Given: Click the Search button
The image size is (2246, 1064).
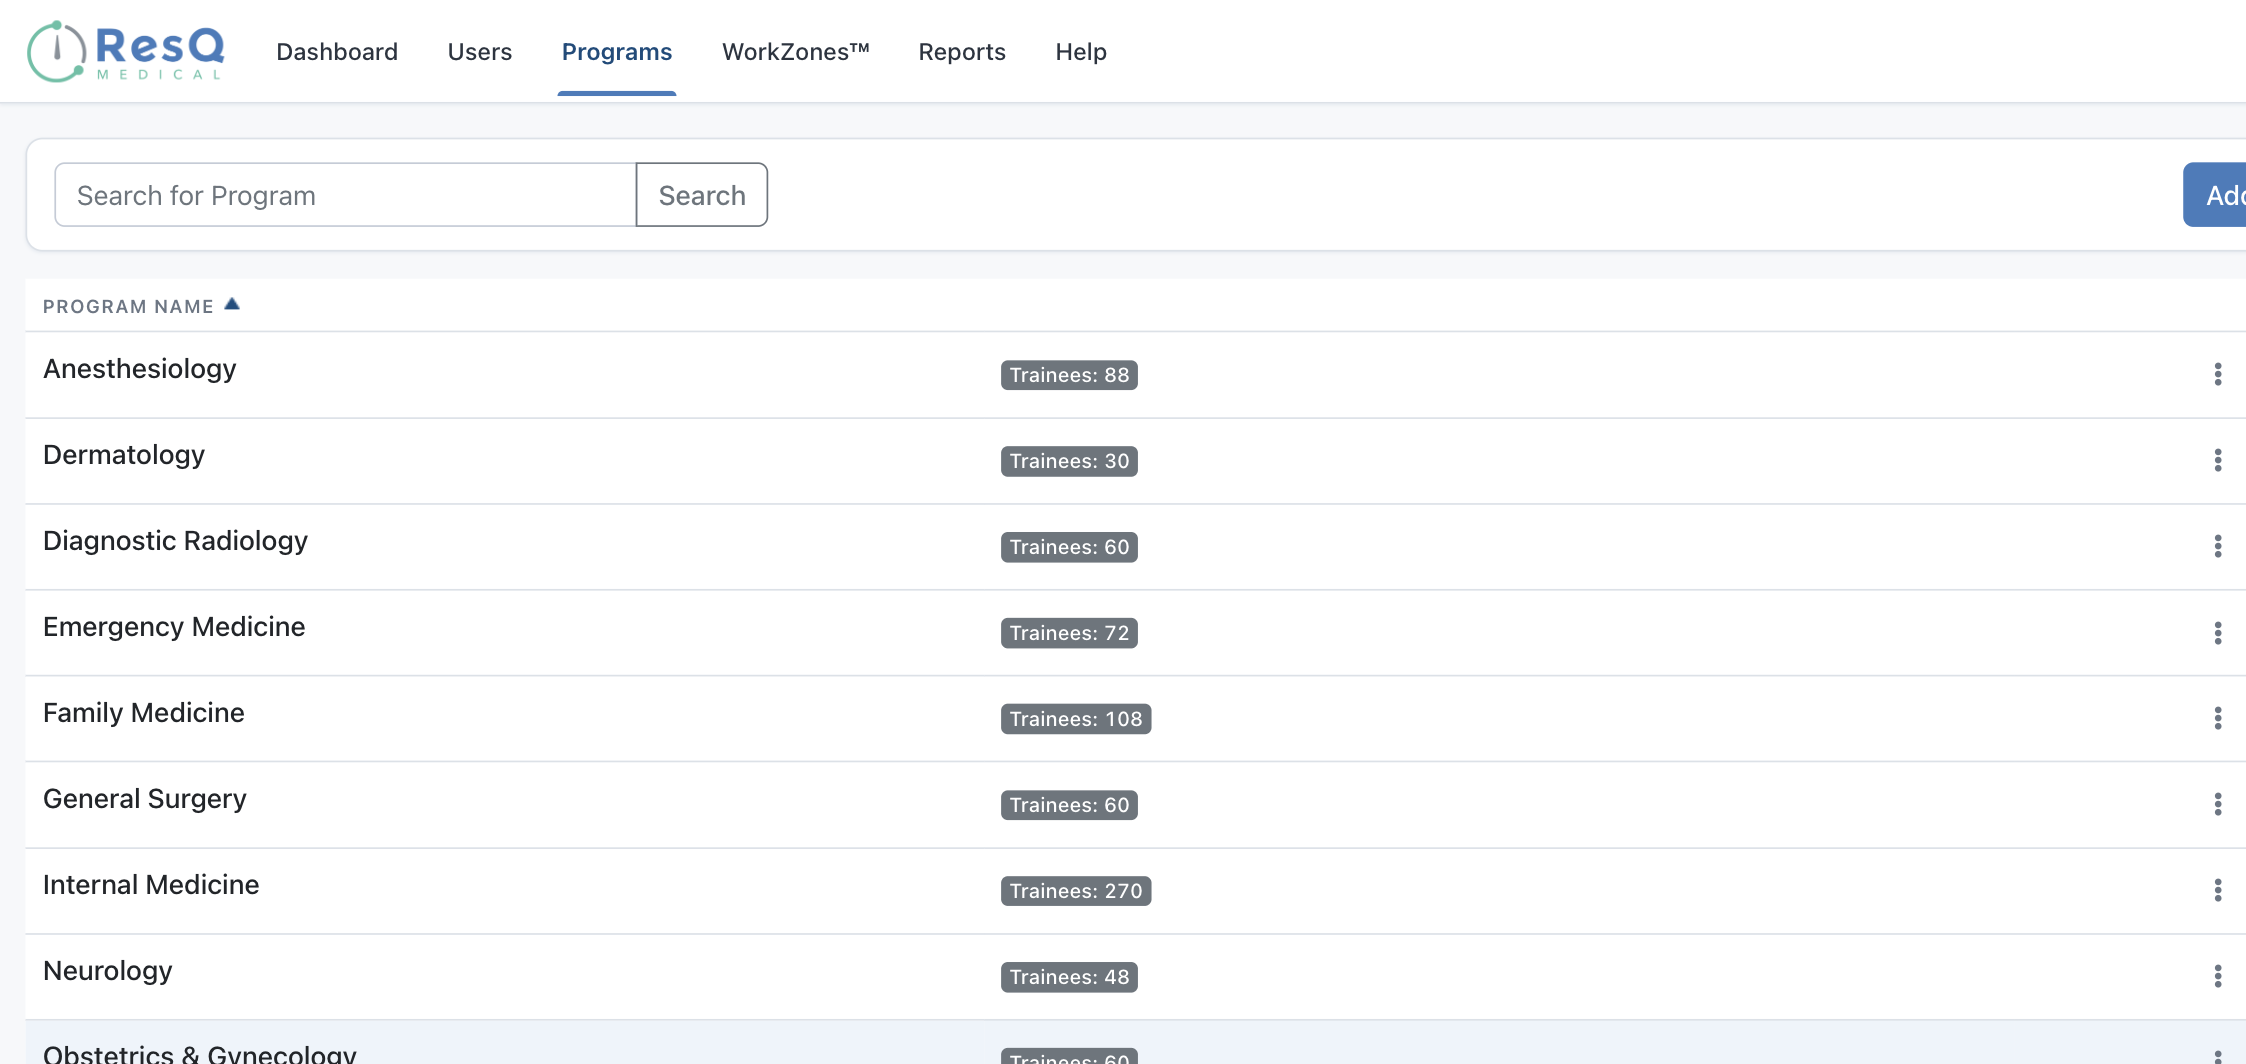Looking at the screenshot, I should click(702, 195).
